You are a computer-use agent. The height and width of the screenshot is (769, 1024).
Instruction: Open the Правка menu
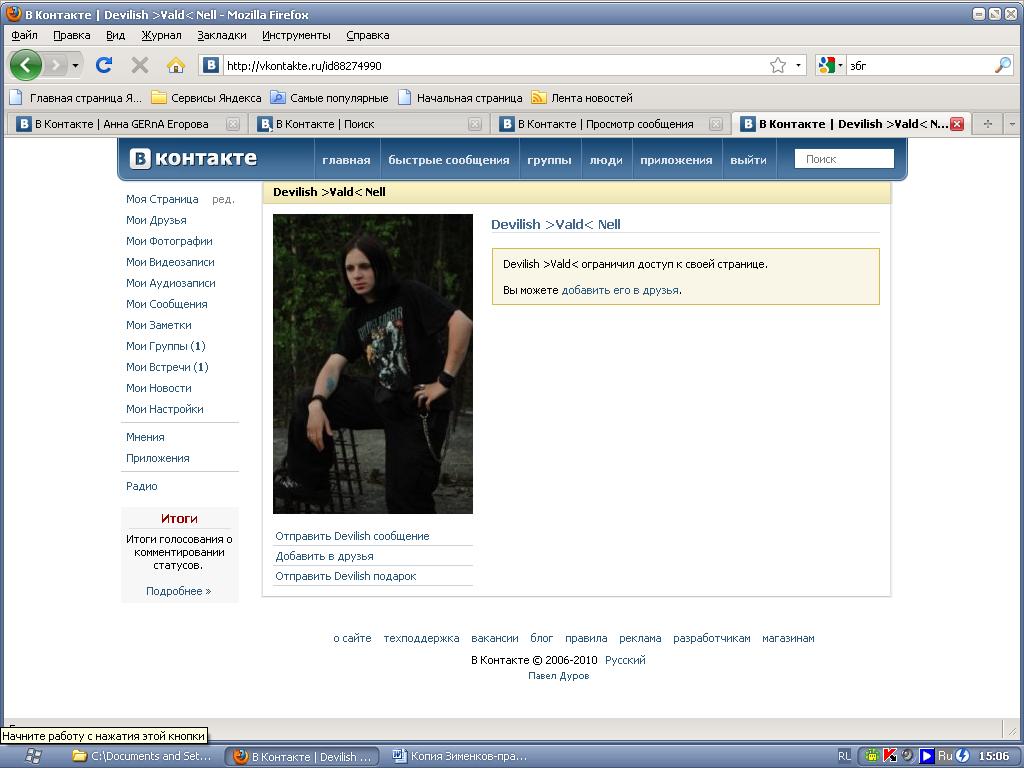(72, 35)
